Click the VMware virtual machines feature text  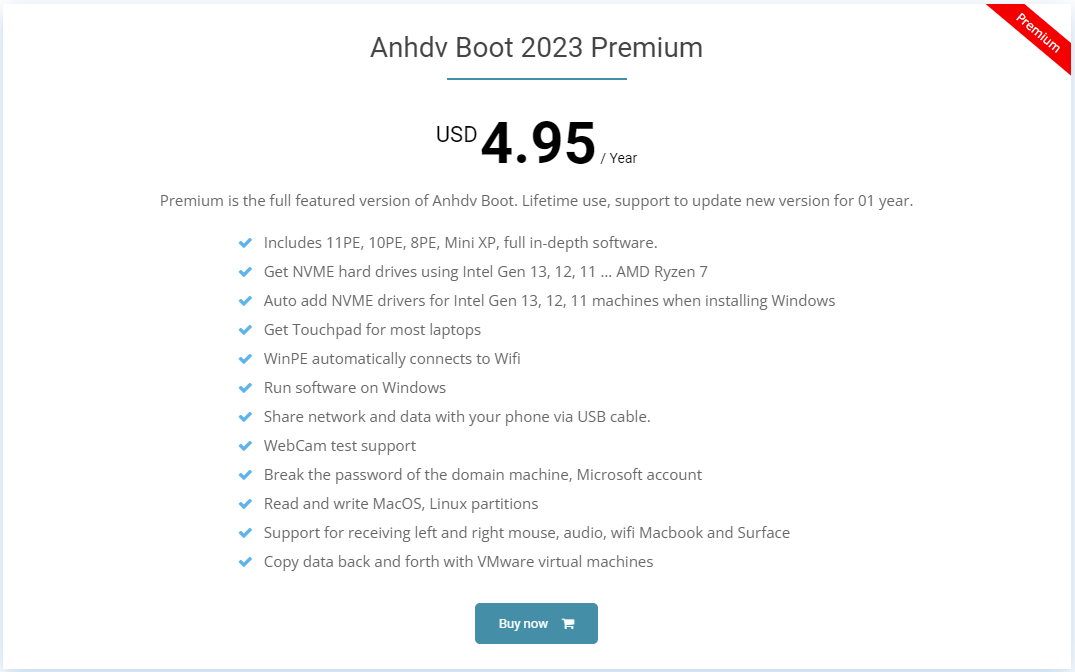(x=458, y=562)
